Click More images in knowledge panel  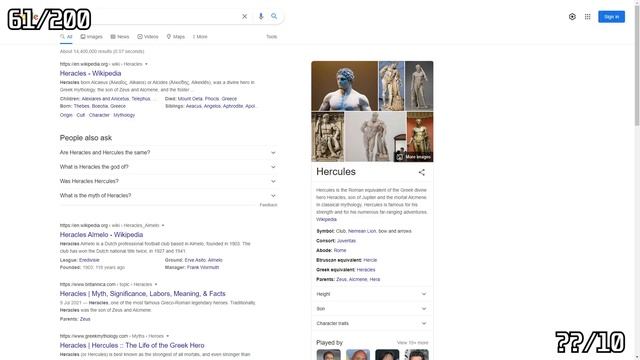pos(413,157)
